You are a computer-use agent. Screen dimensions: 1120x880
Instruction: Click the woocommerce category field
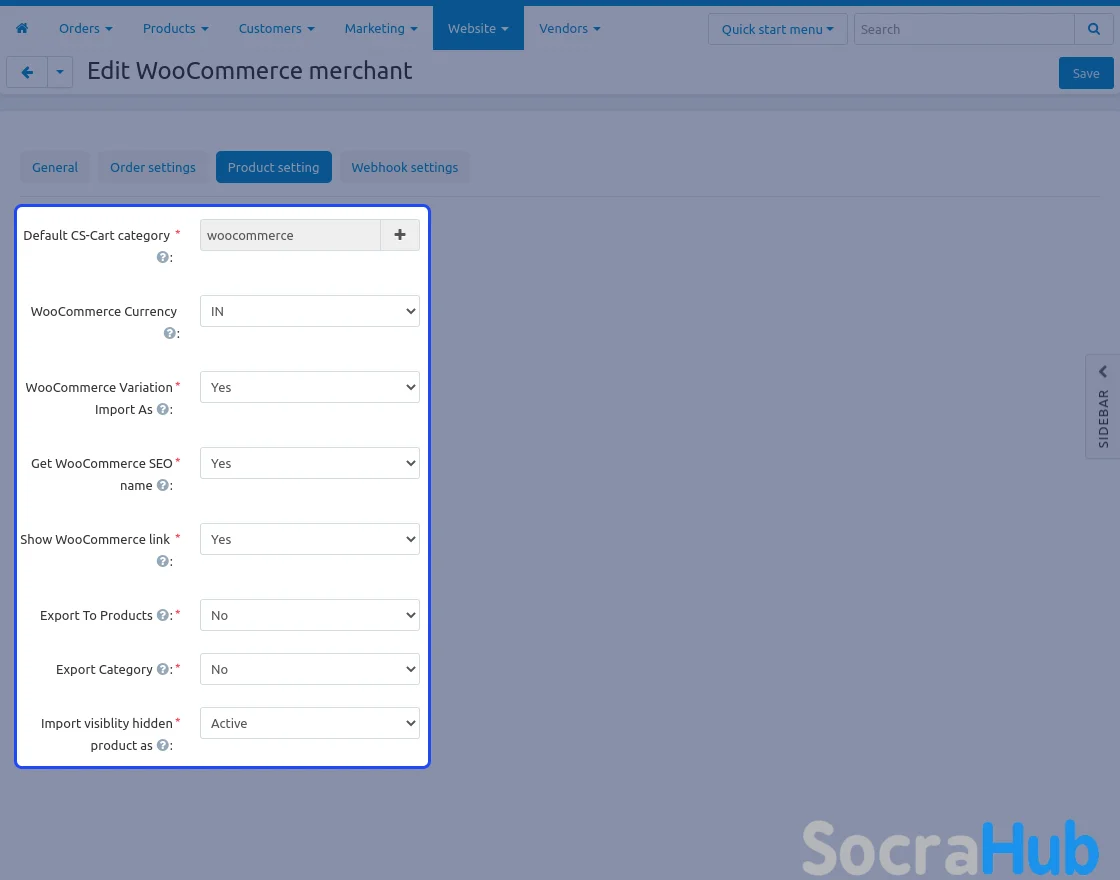click(290, 235)
